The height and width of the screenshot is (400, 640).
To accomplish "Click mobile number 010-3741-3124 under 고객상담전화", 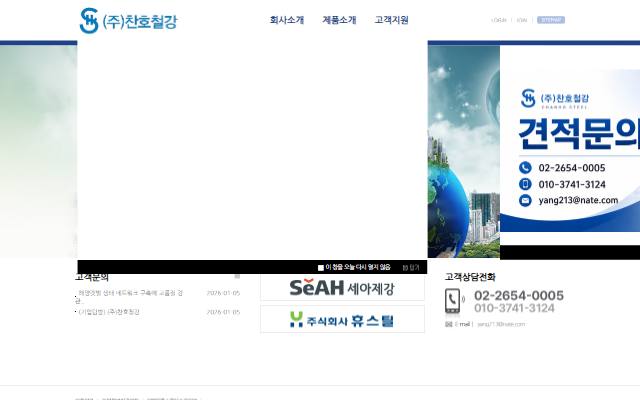I will (514, 308).
